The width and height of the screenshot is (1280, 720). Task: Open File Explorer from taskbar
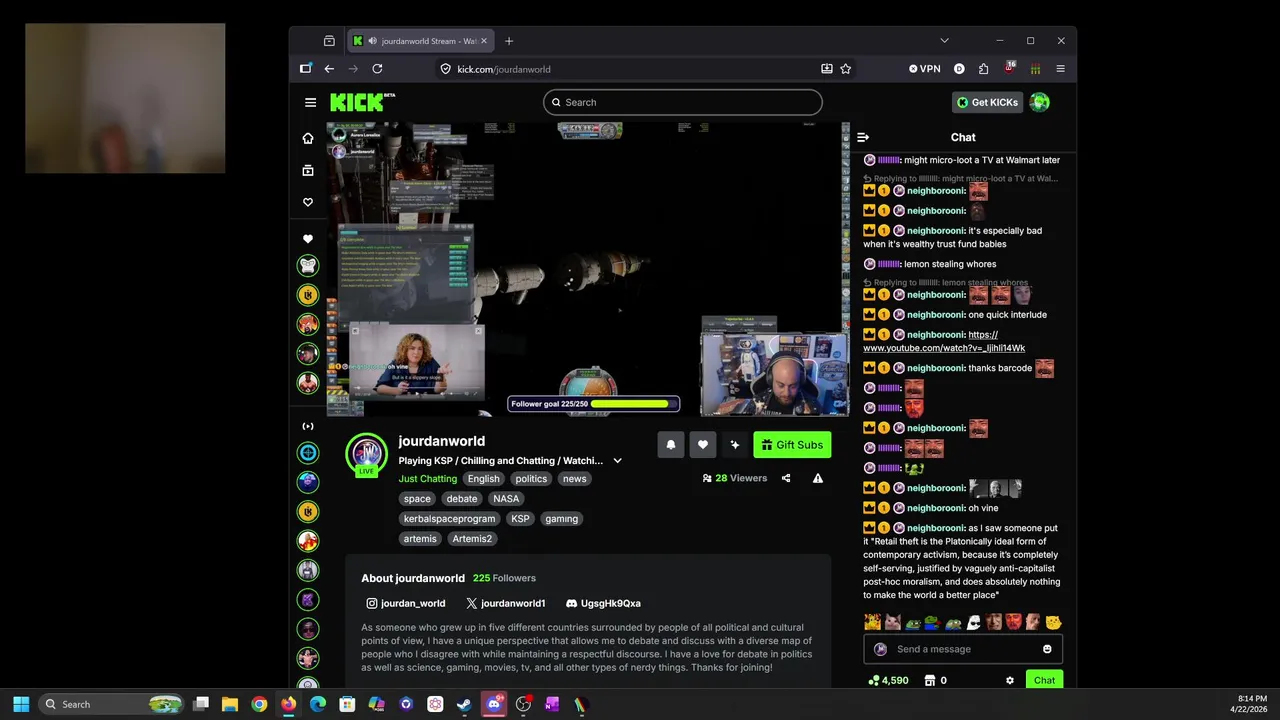pyautogui.click(x=230, y=704)
